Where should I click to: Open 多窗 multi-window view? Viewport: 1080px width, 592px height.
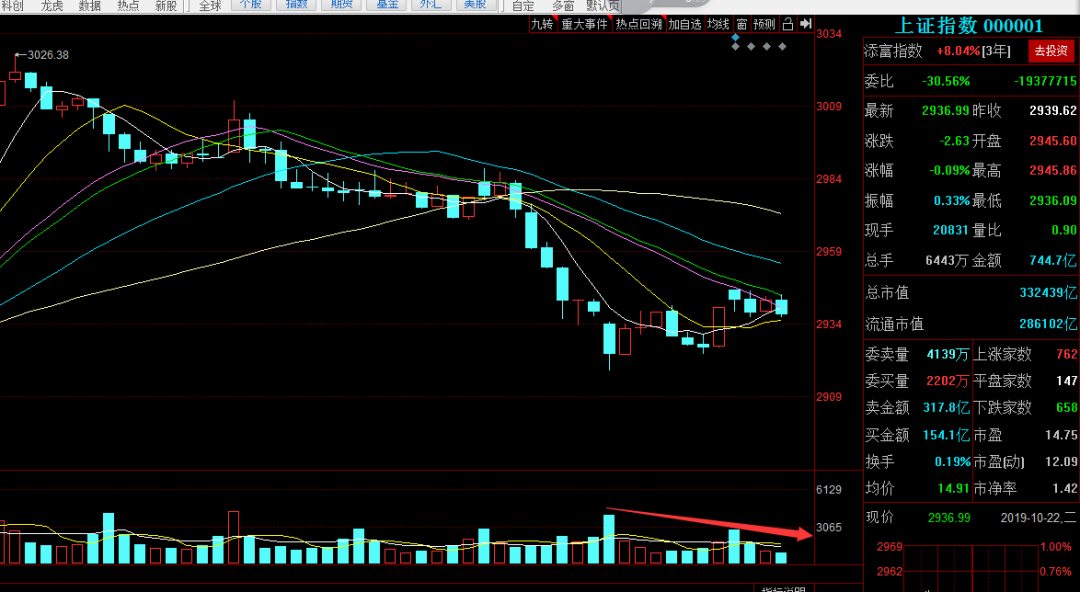pos(562,6)
